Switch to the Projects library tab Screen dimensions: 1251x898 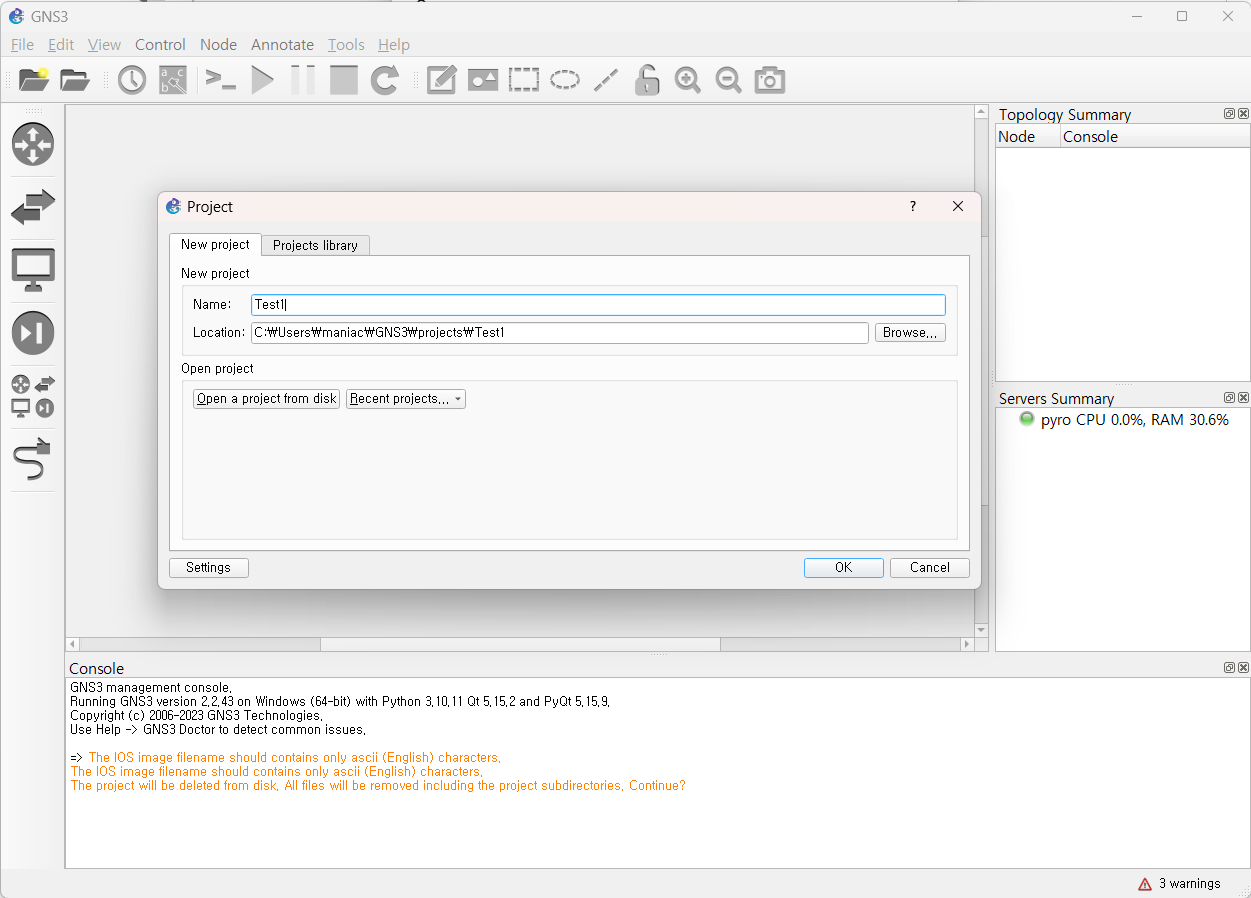pyautogui.click(x=315, y=245)
